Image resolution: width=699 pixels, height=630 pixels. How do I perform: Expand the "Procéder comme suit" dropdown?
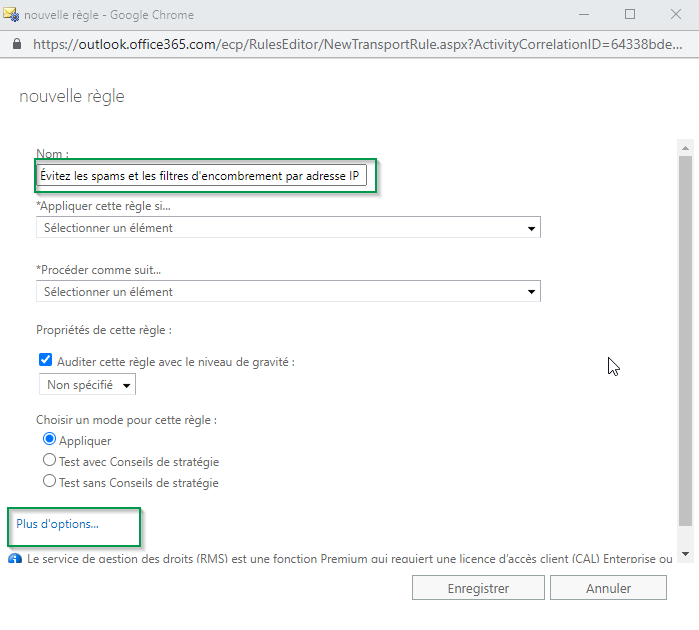(x=288, y=292)
